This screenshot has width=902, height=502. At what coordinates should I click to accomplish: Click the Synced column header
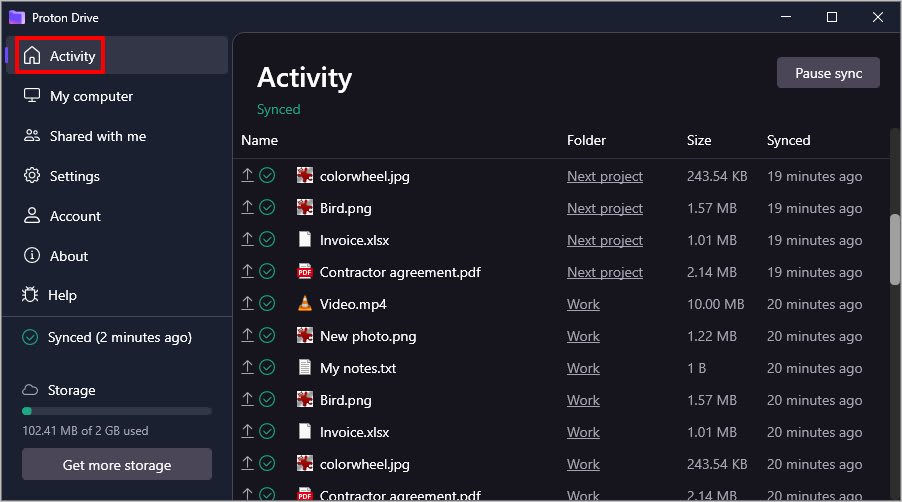(x=788, y=140)
